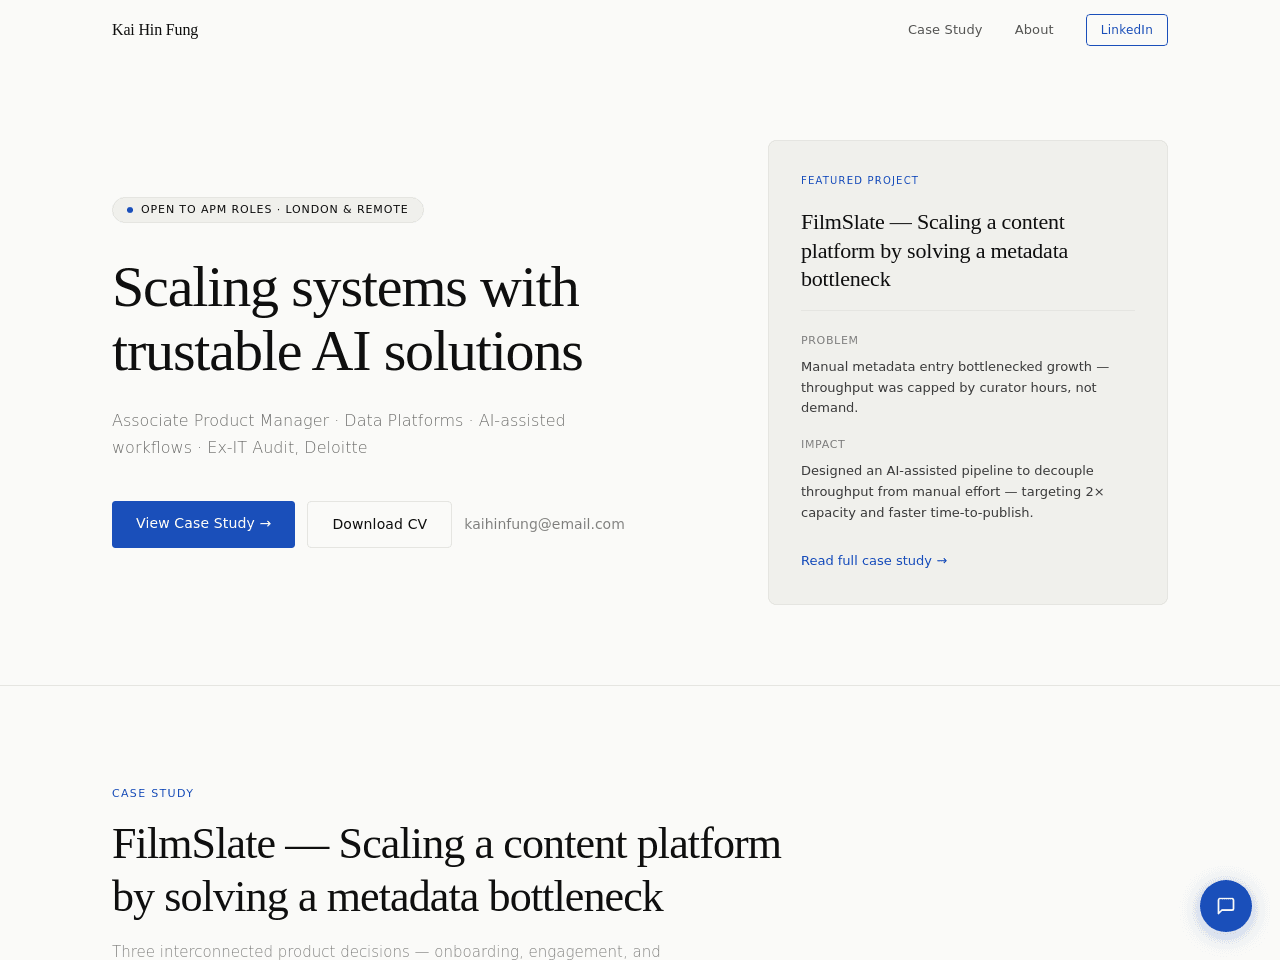Click the hero headline Scaling systems
Viewport: 1280px width, 960px height.
(347, 319)
